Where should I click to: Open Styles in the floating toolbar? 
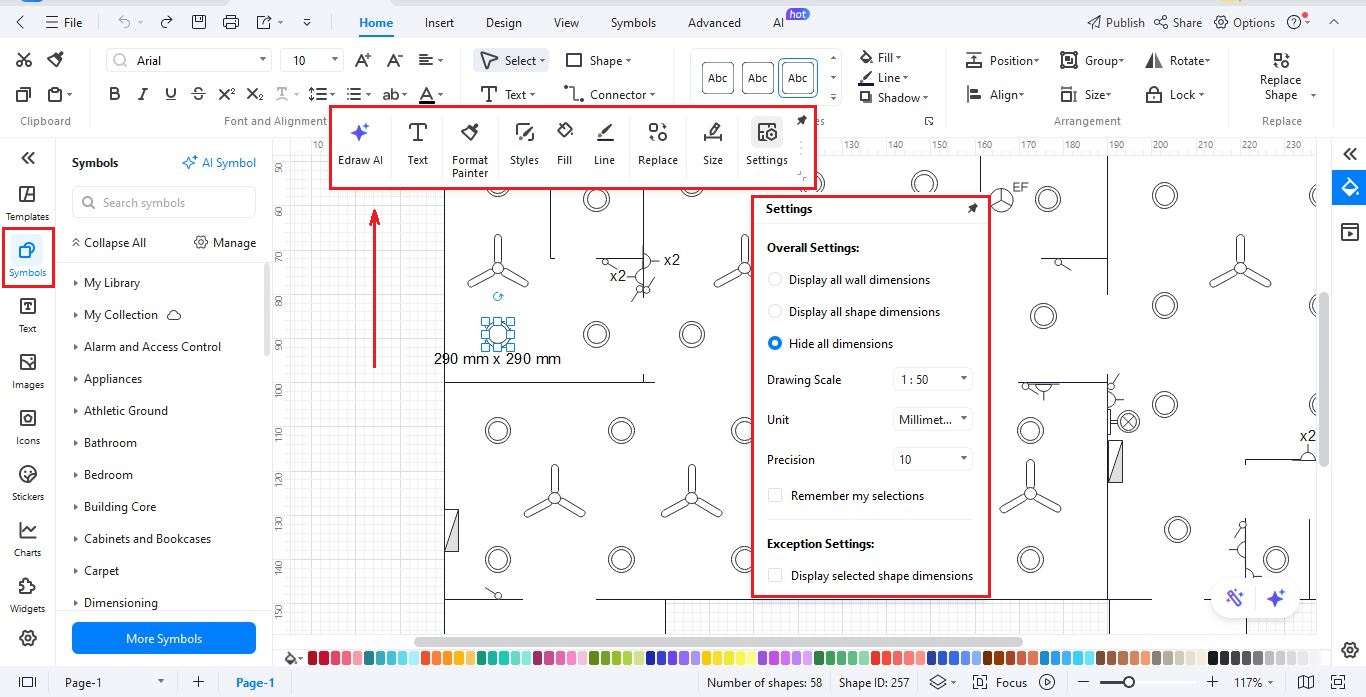coord(524,144)
